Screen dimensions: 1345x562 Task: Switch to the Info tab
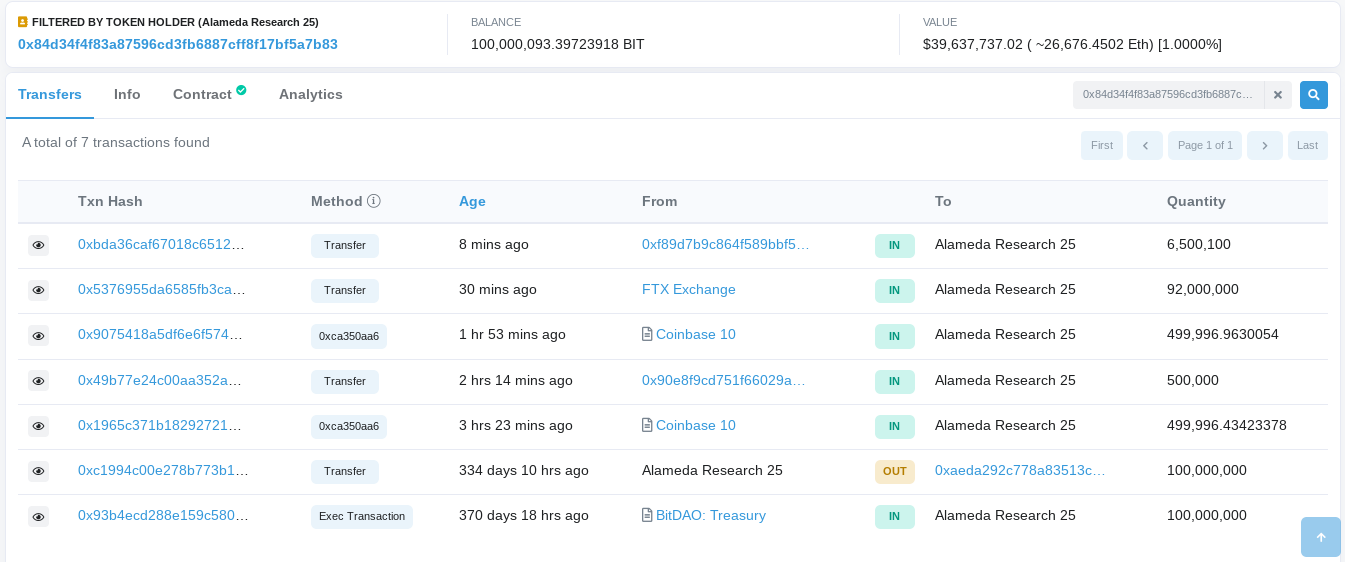tap(127, 94)
